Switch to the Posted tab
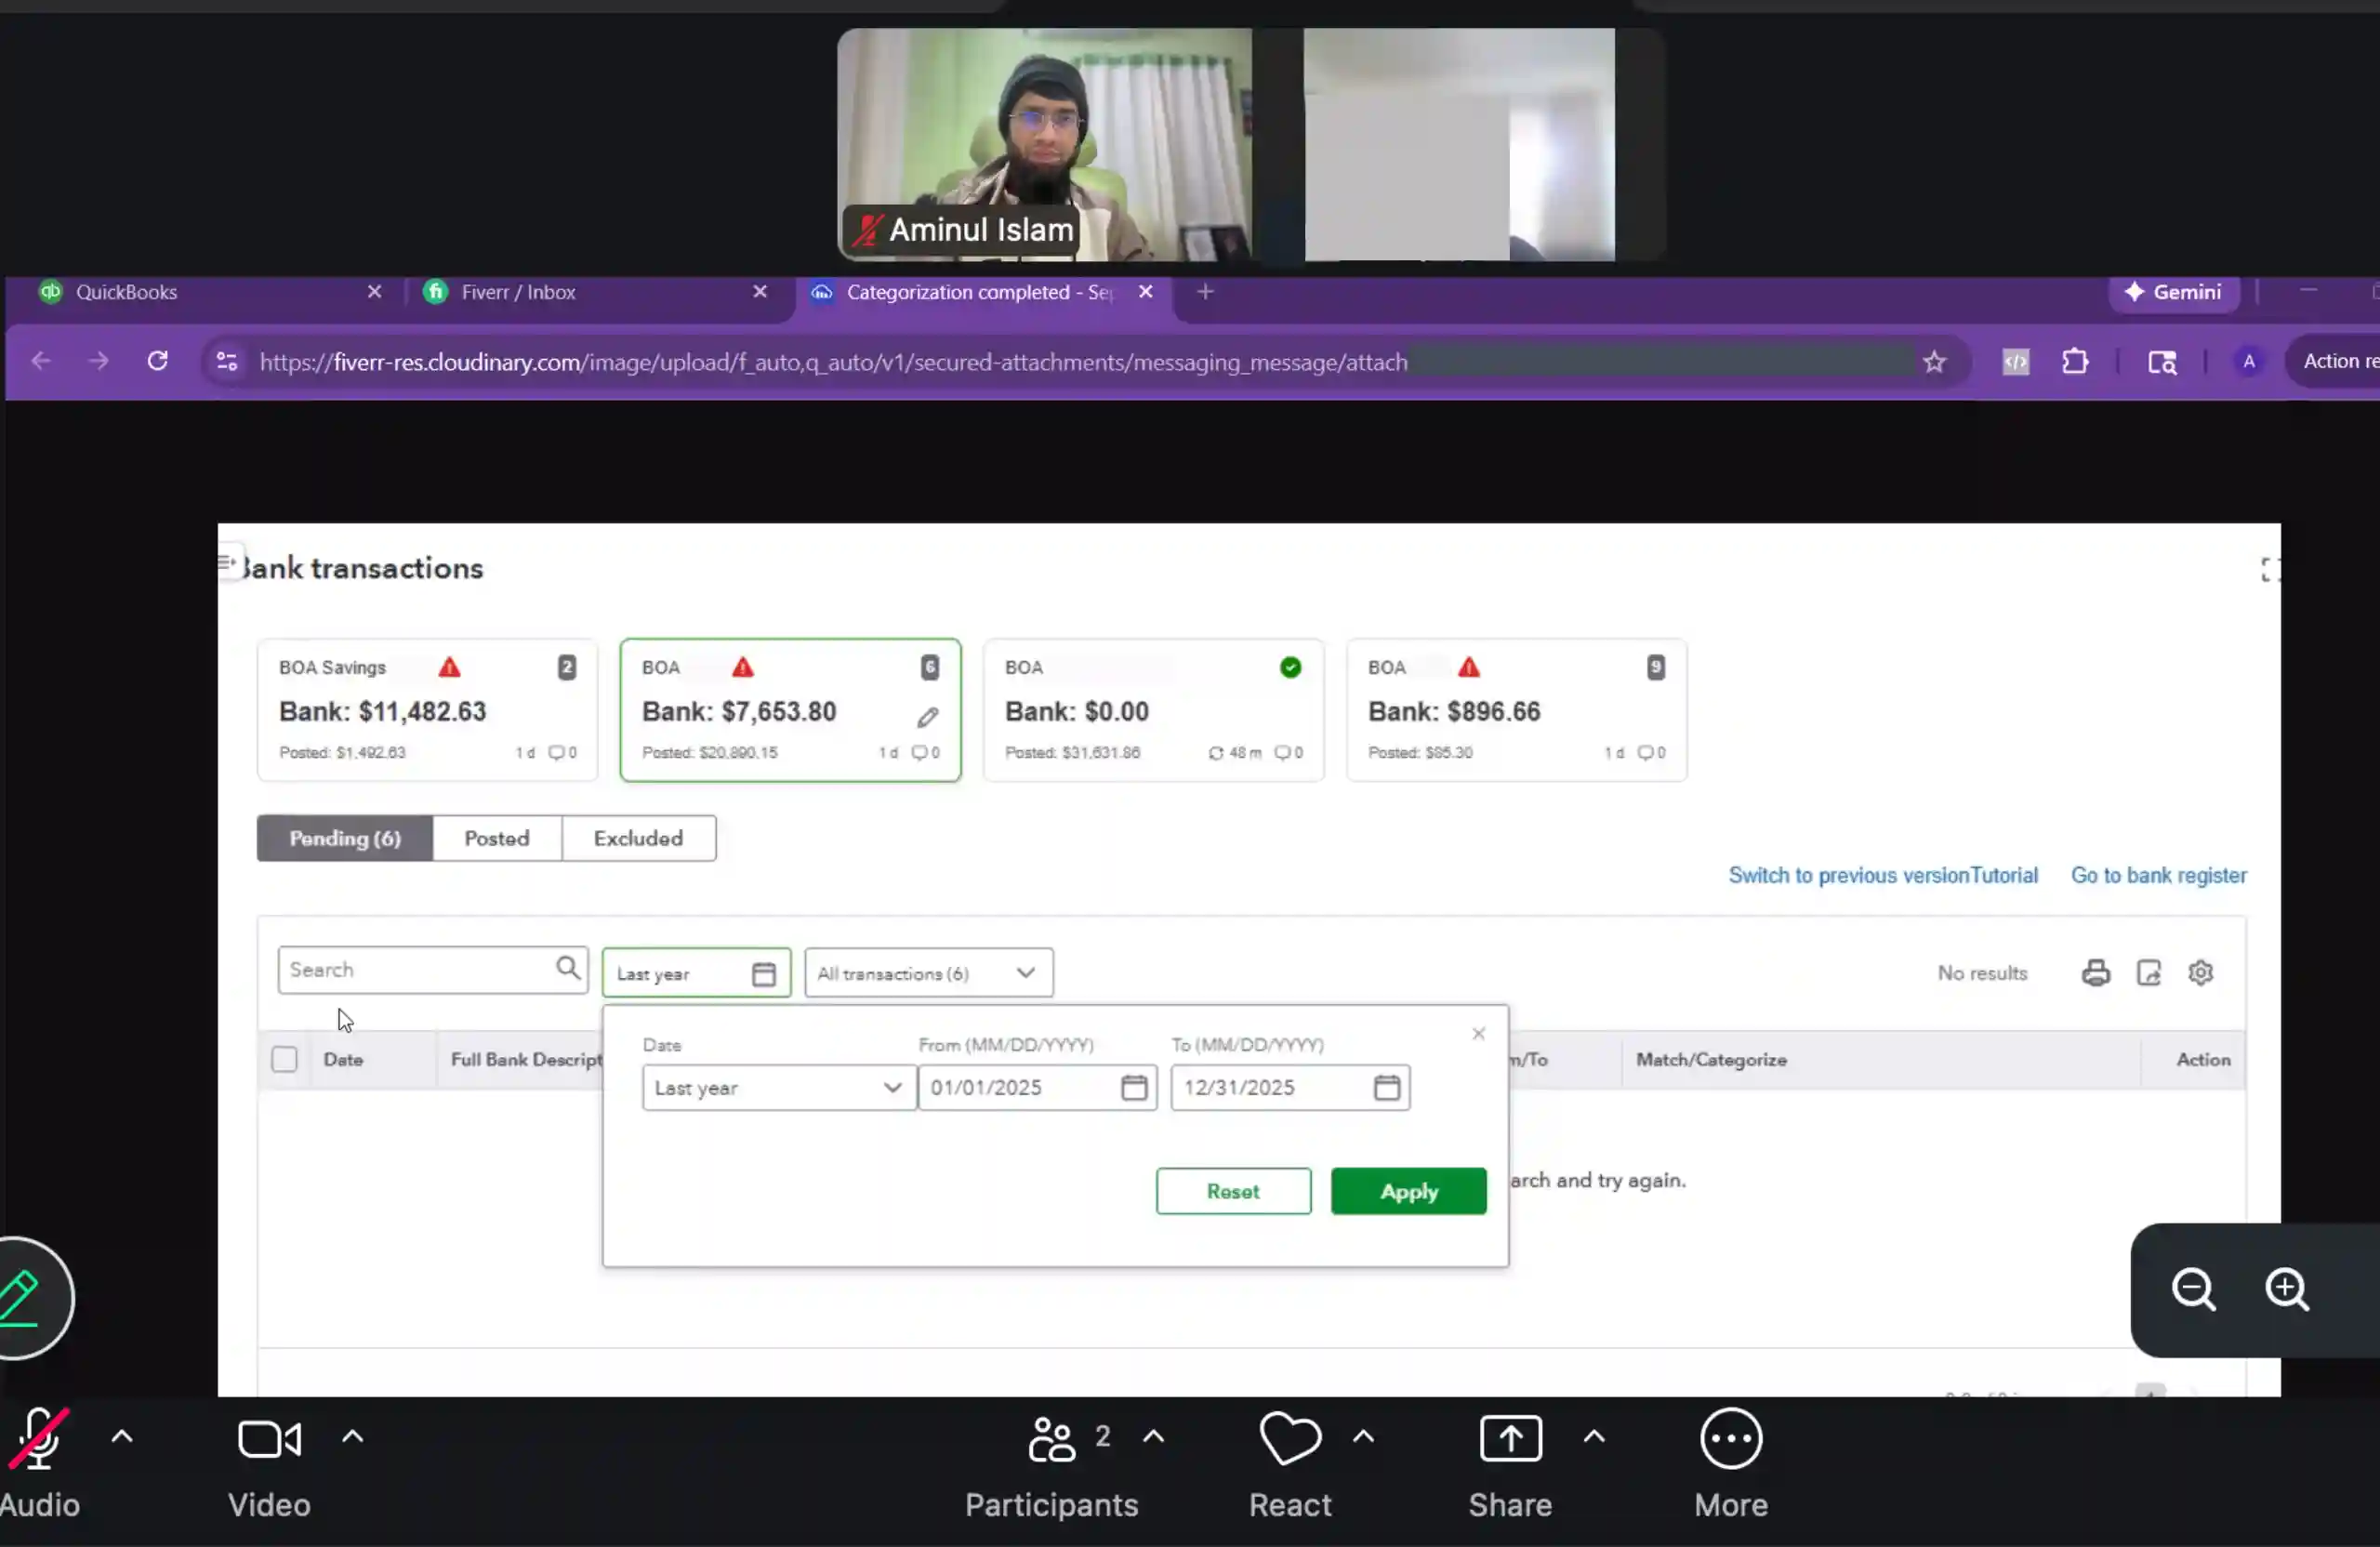Screen dimensions: 2380x1547 click(497, 837)
